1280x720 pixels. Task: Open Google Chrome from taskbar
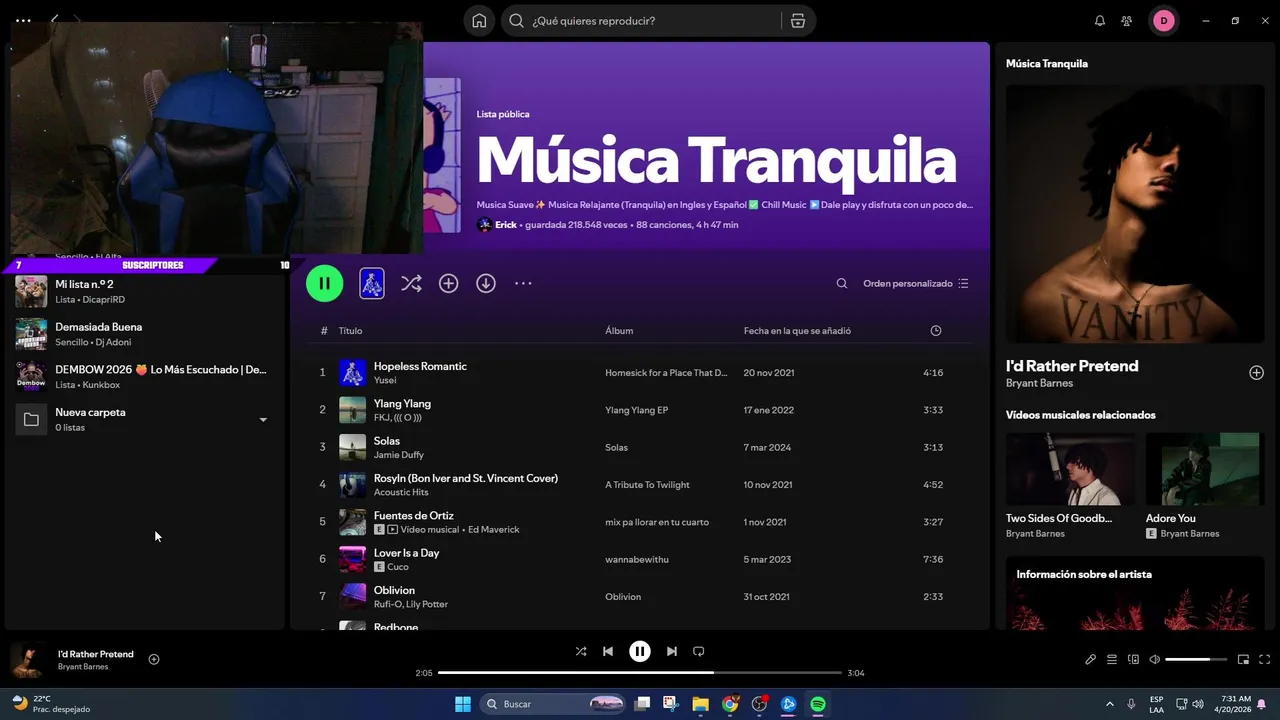730,704
